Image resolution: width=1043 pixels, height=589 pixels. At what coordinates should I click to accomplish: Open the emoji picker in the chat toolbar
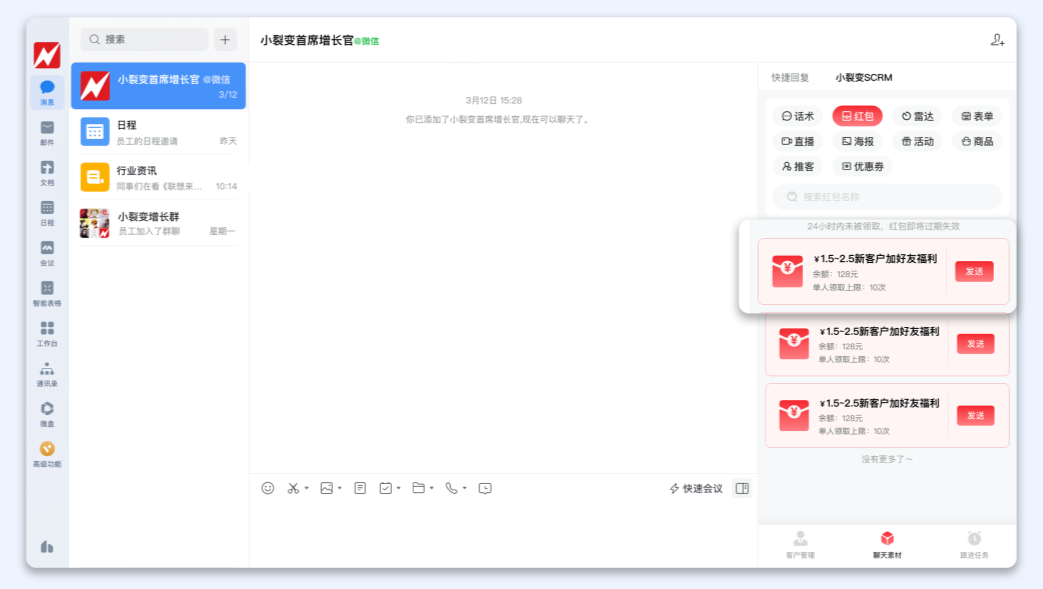pos(266,488)
